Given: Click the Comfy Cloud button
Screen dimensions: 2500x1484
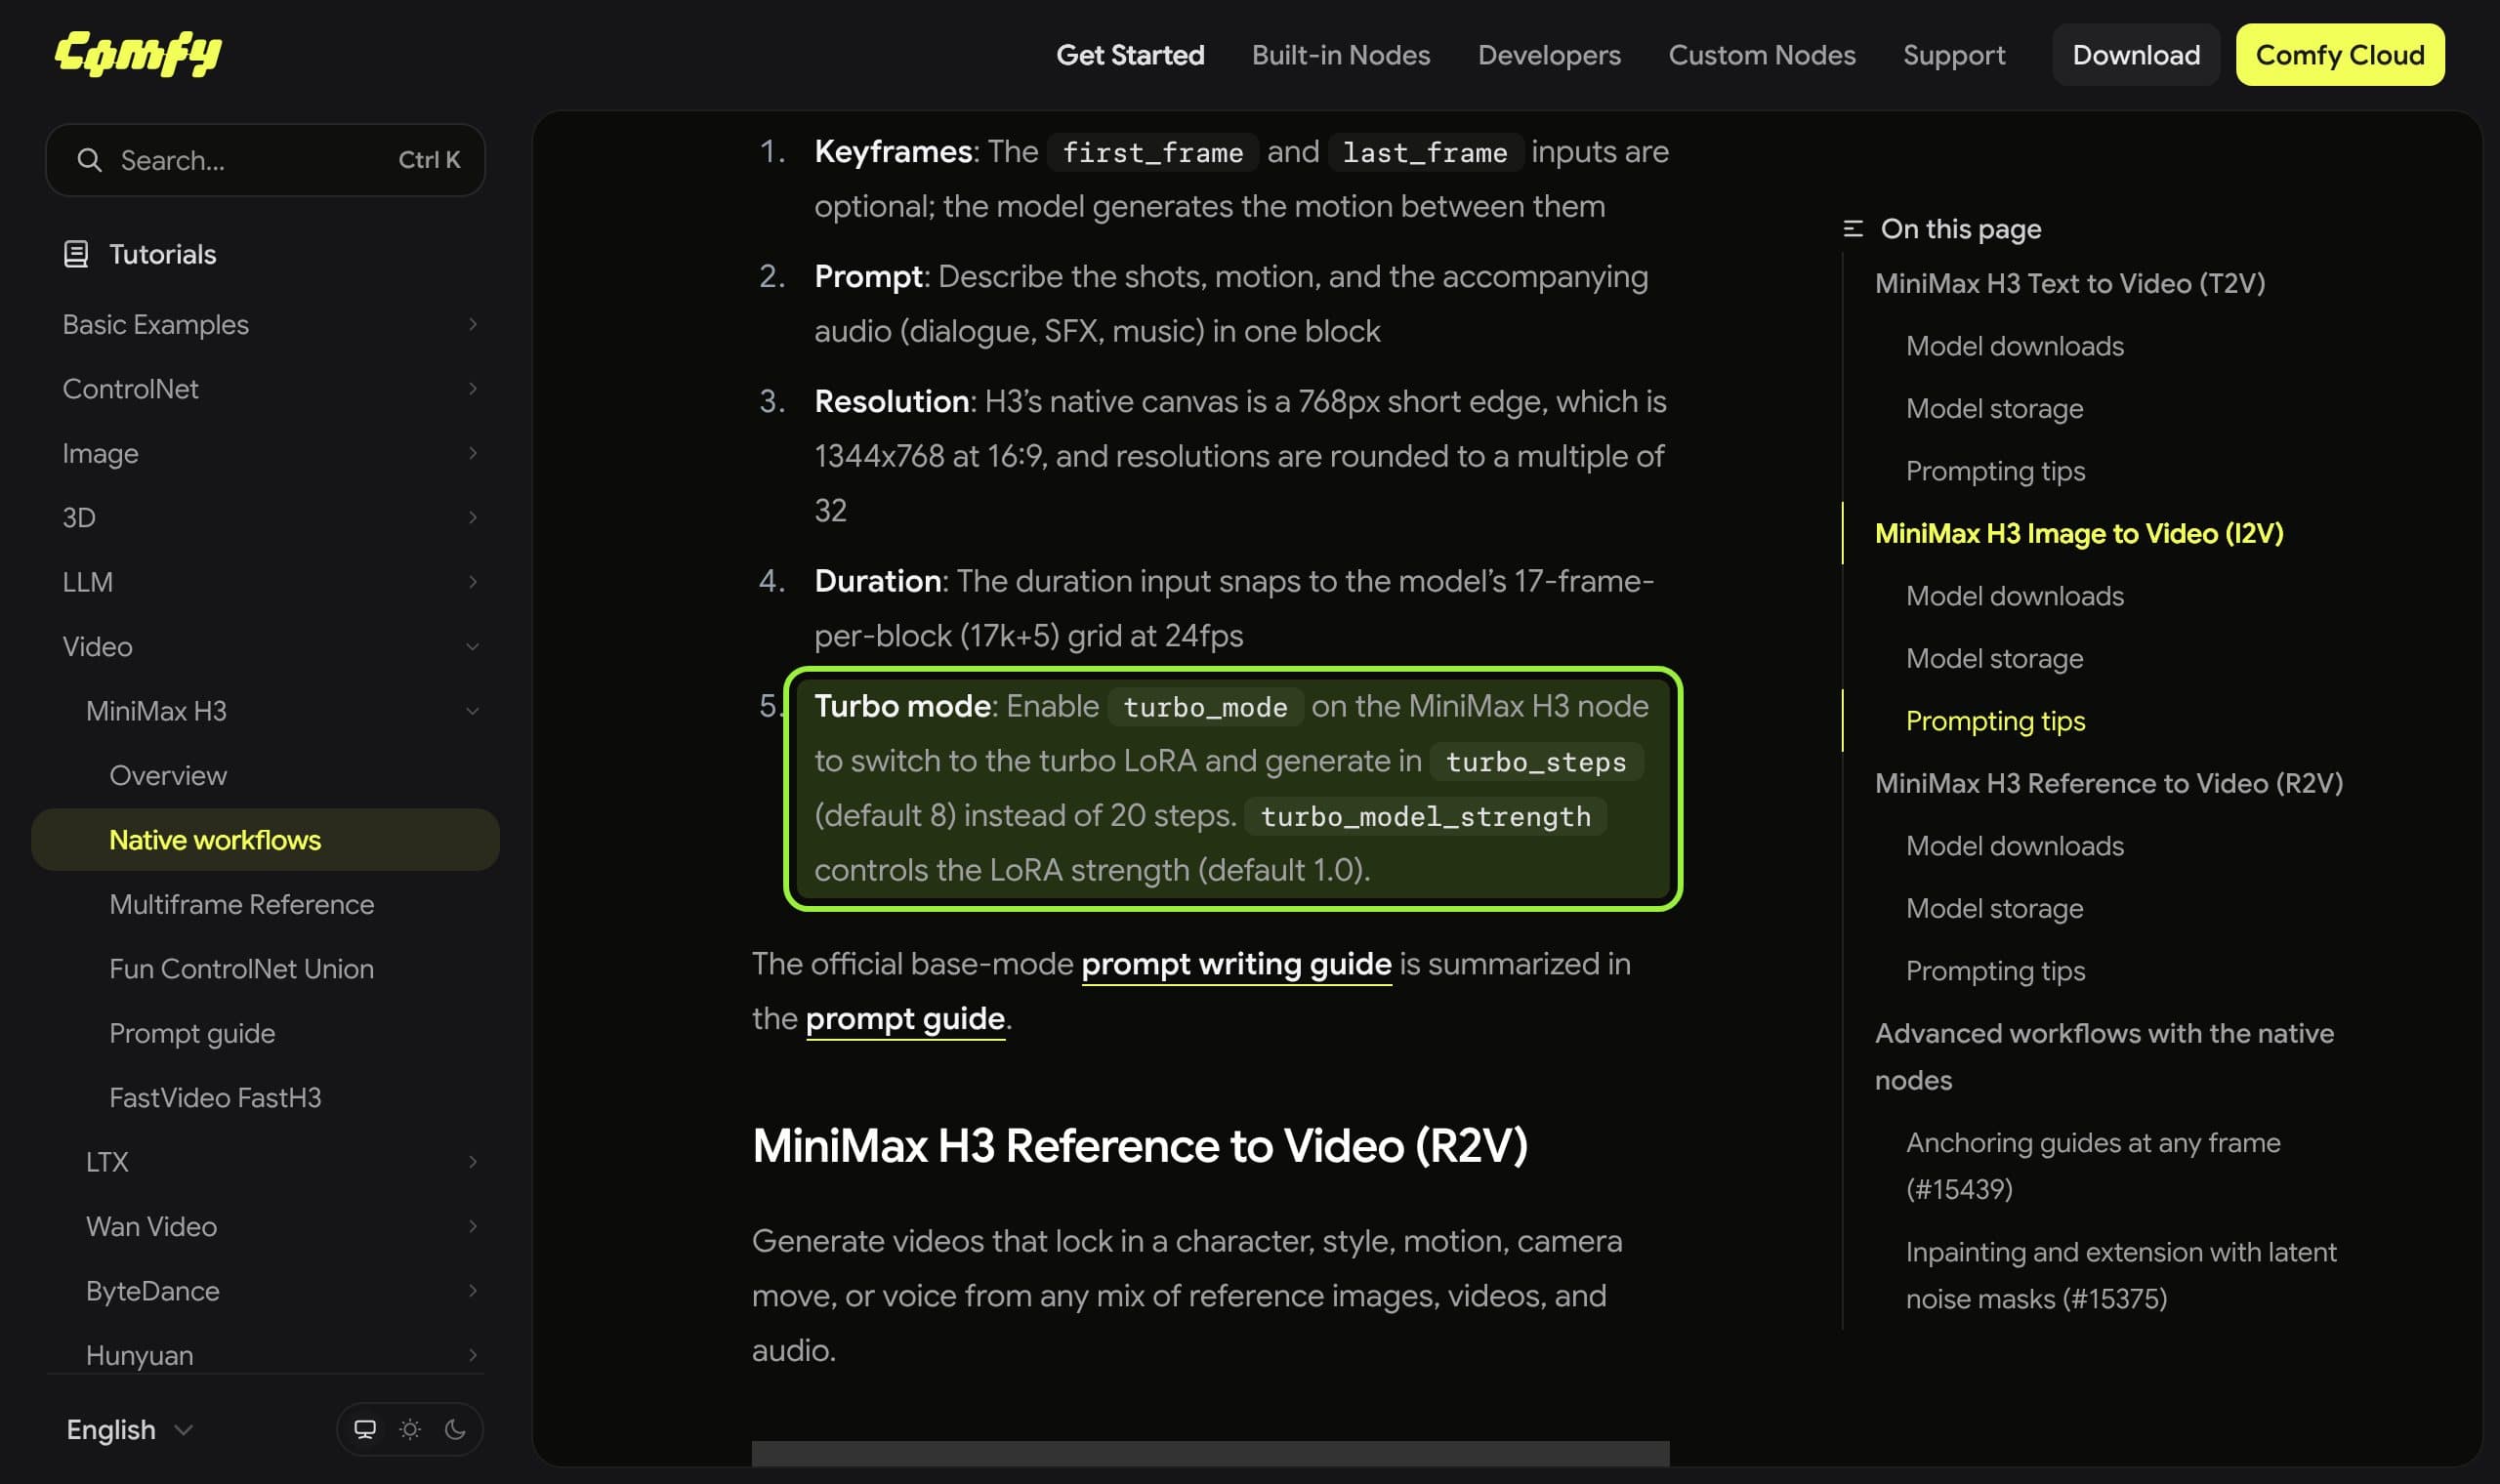Looking at the screenshot, I should pos(2340,55).
